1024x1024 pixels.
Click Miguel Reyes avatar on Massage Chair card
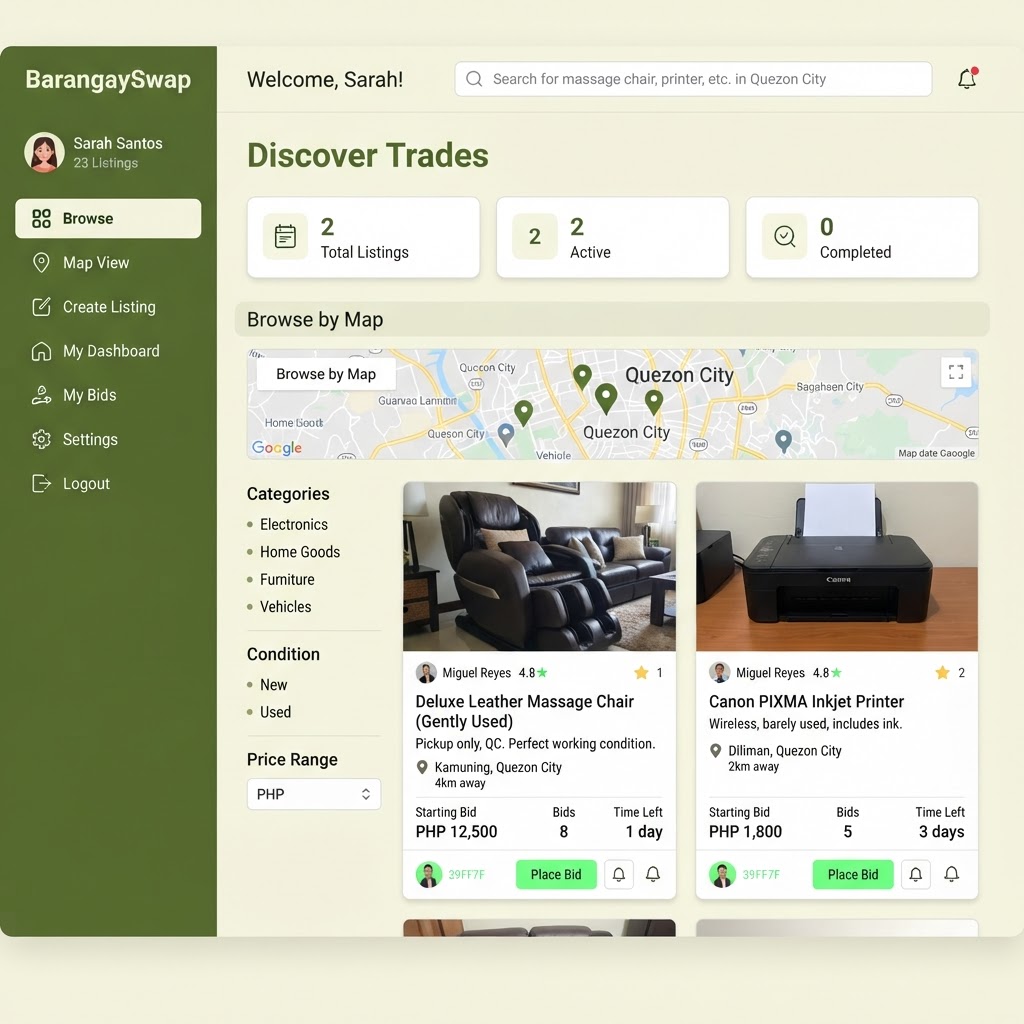(x=426, y=673)
